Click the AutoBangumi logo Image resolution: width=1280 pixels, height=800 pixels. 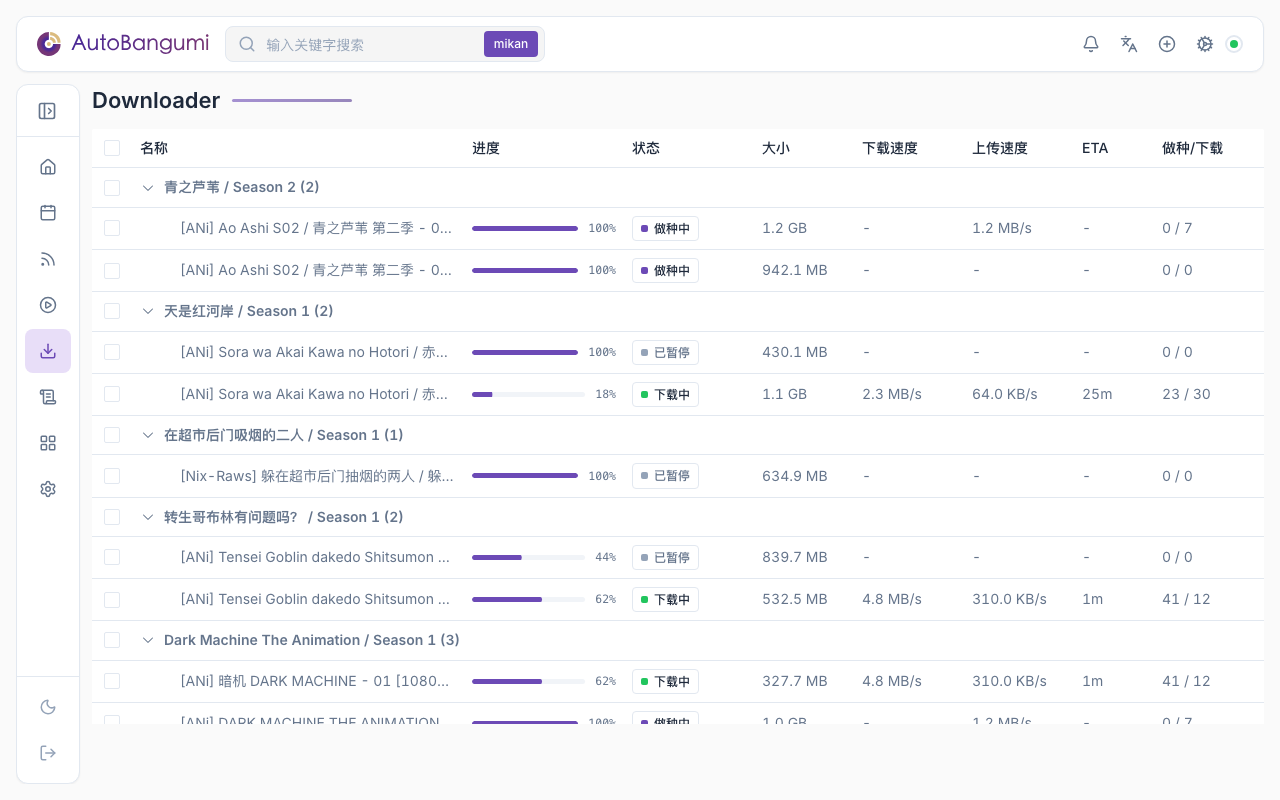(123, 44)
